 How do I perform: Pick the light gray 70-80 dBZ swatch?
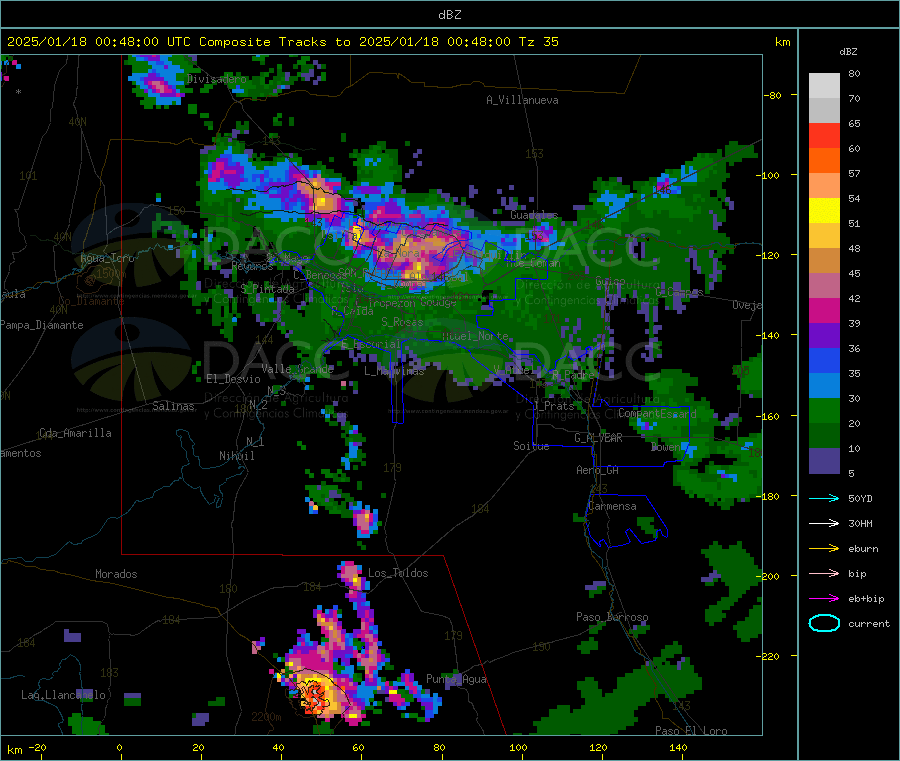[824, 86]
